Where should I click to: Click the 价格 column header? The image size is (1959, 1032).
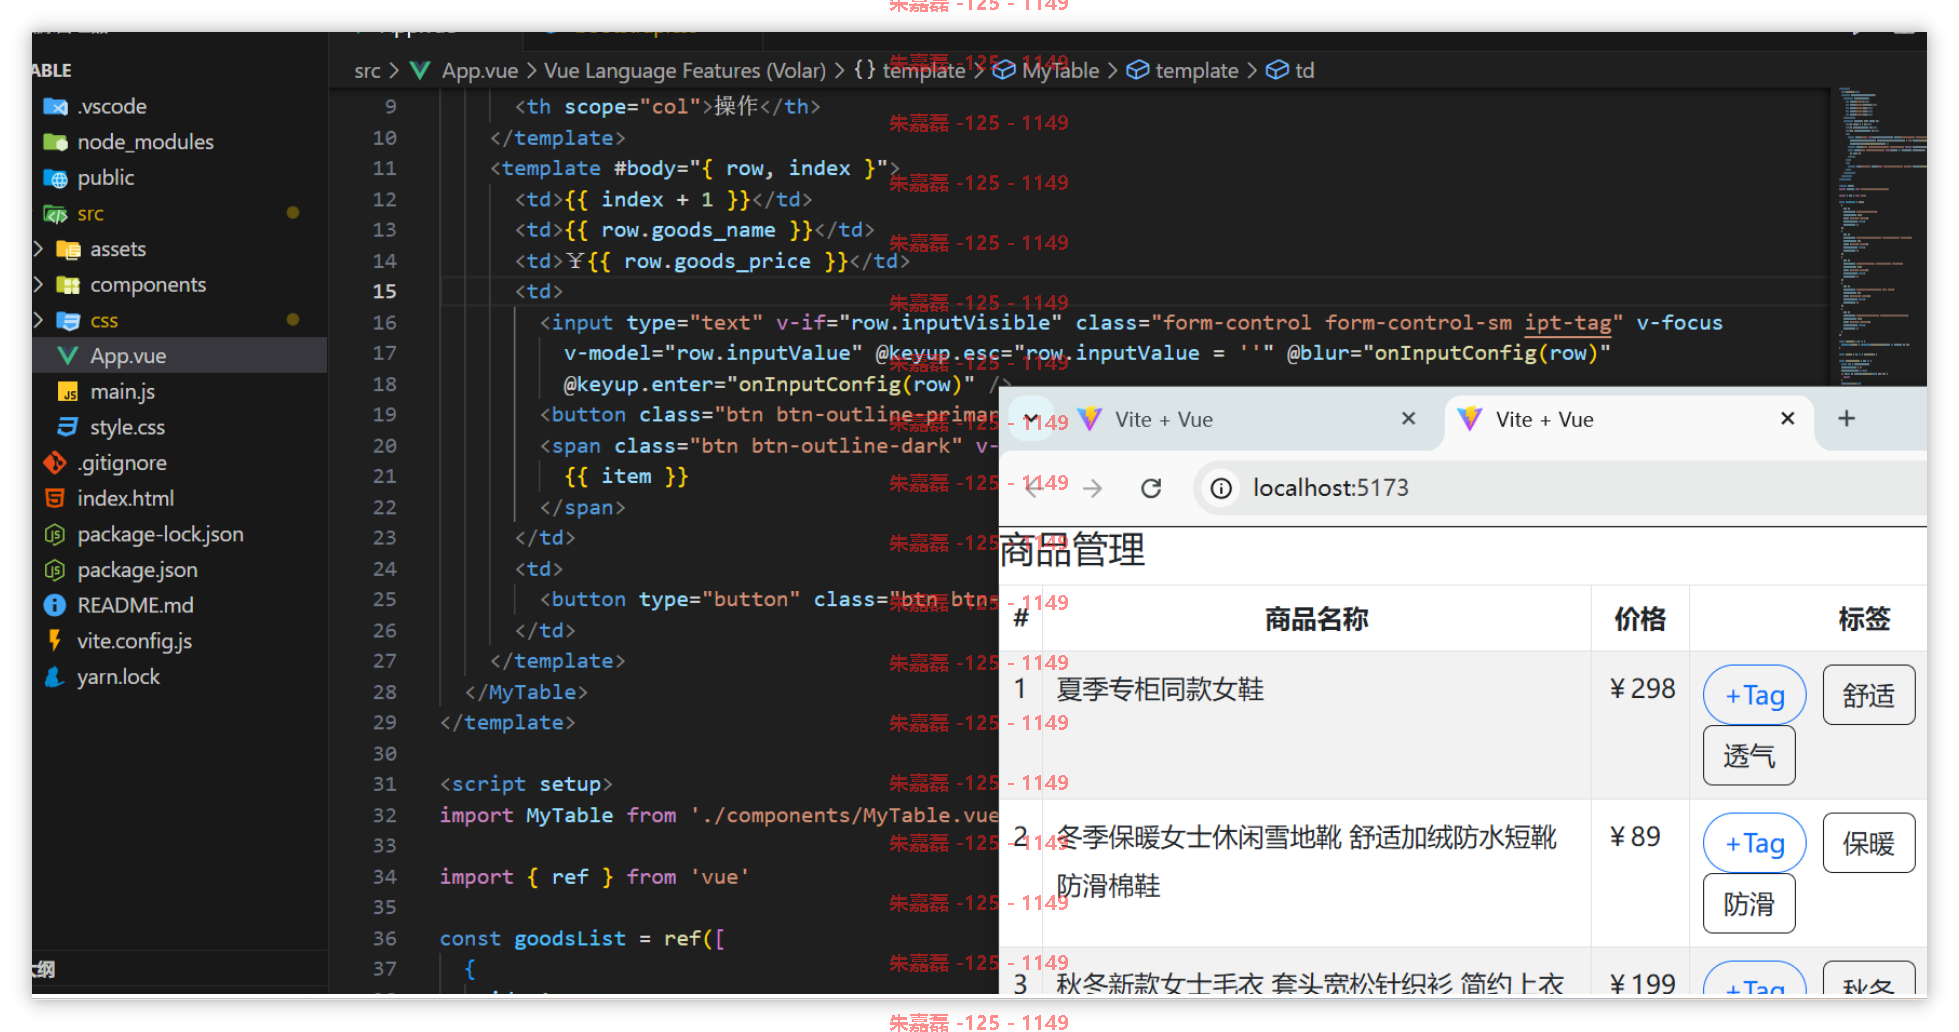pos(1640,619)
